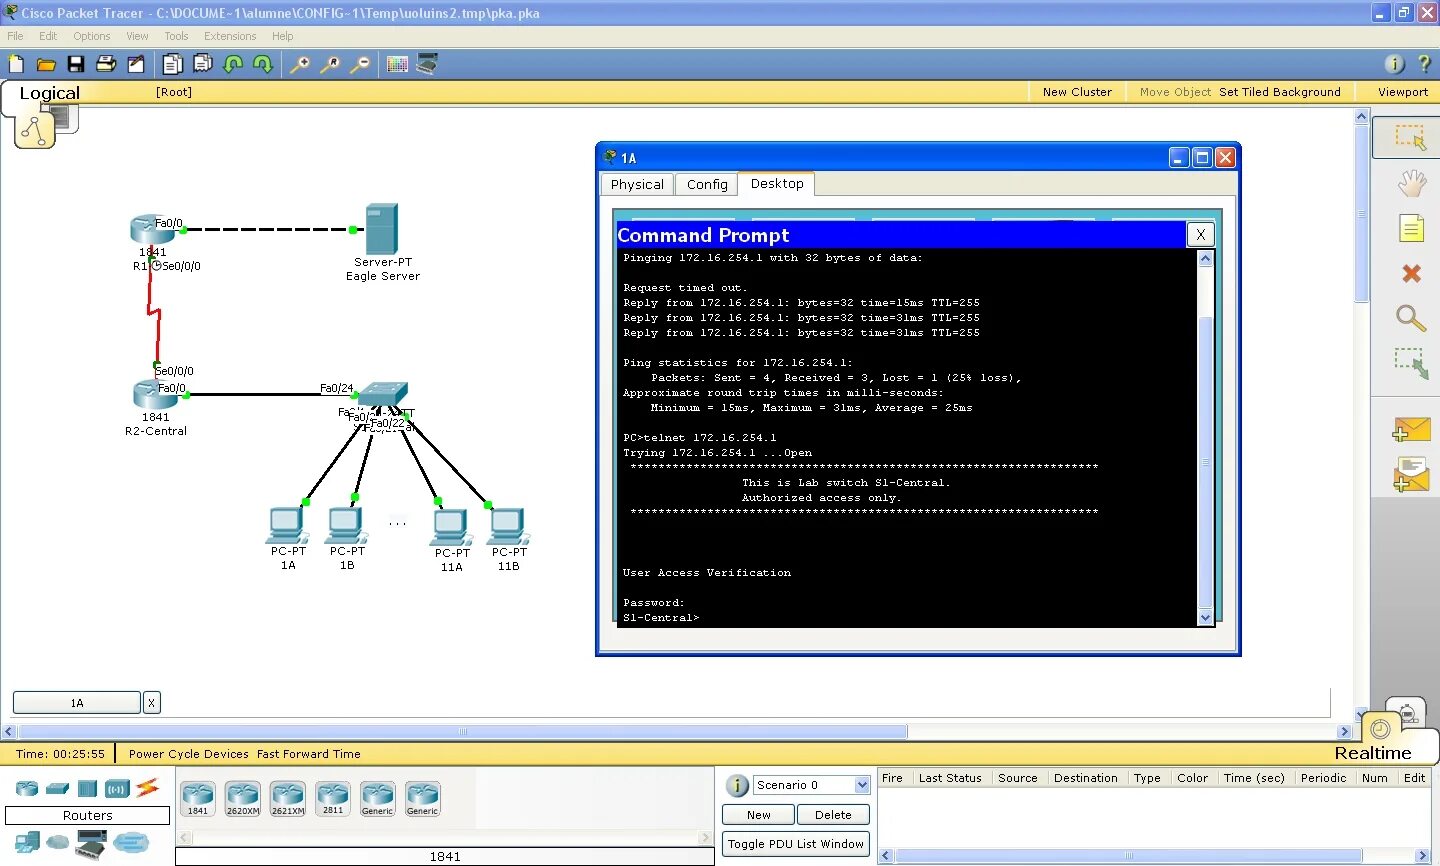
Task: Open the Extensions menu
Action: coord(230,36)
